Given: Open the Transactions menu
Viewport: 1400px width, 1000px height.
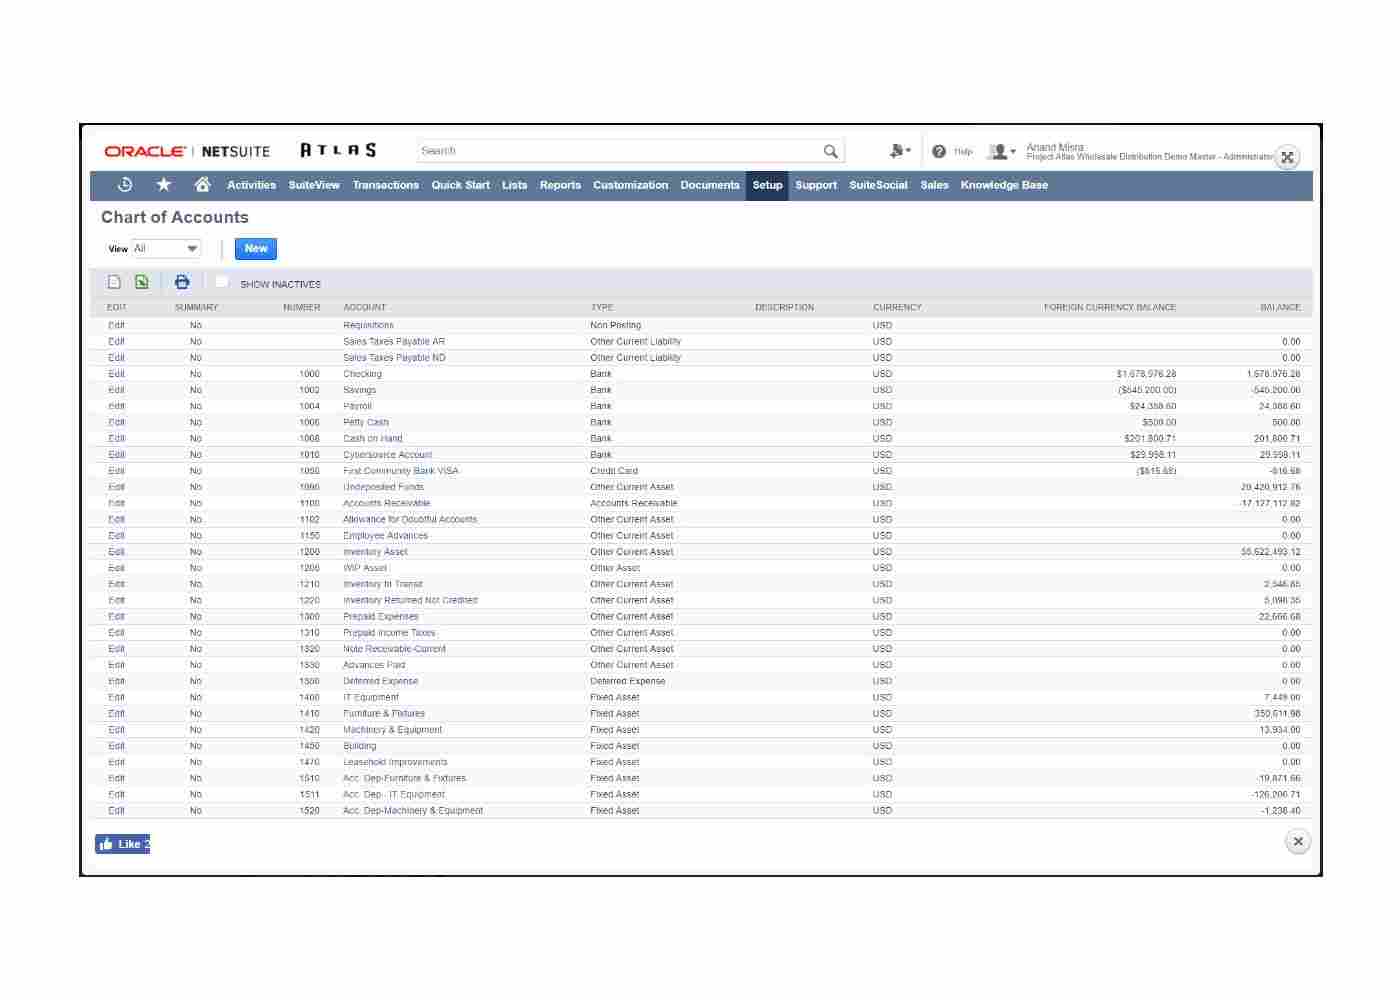Looking at the screenshot, I should pos(385,185).
